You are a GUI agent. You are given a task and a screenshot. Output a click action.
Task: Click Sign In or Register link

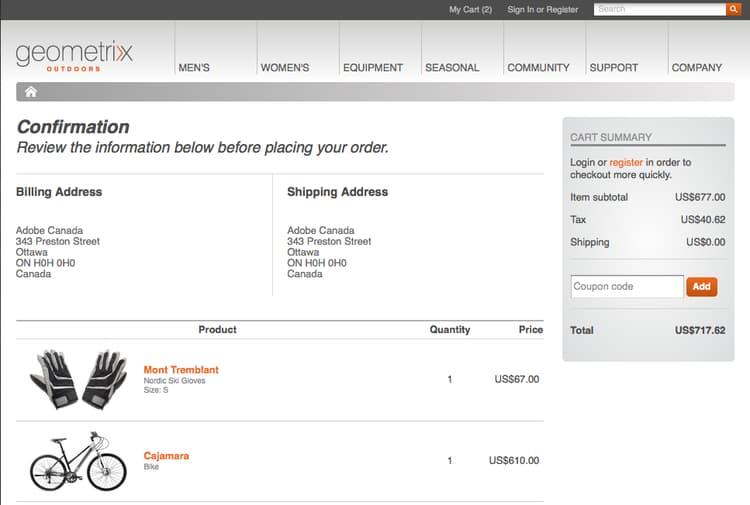pyautogui.click(x=543, y=9)
